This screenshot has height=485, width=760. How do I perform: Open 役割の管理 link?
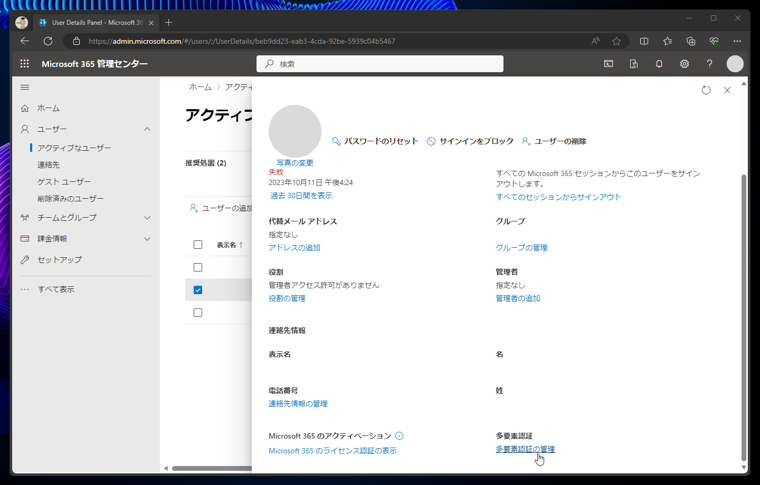tap(287, 298)
